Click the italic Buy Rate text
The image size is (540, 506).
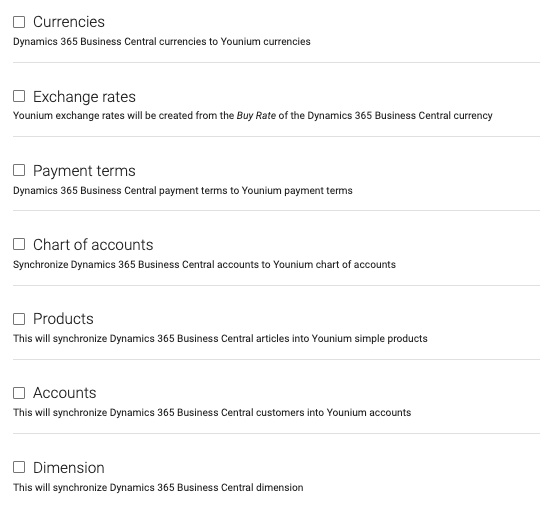[256, 116]
